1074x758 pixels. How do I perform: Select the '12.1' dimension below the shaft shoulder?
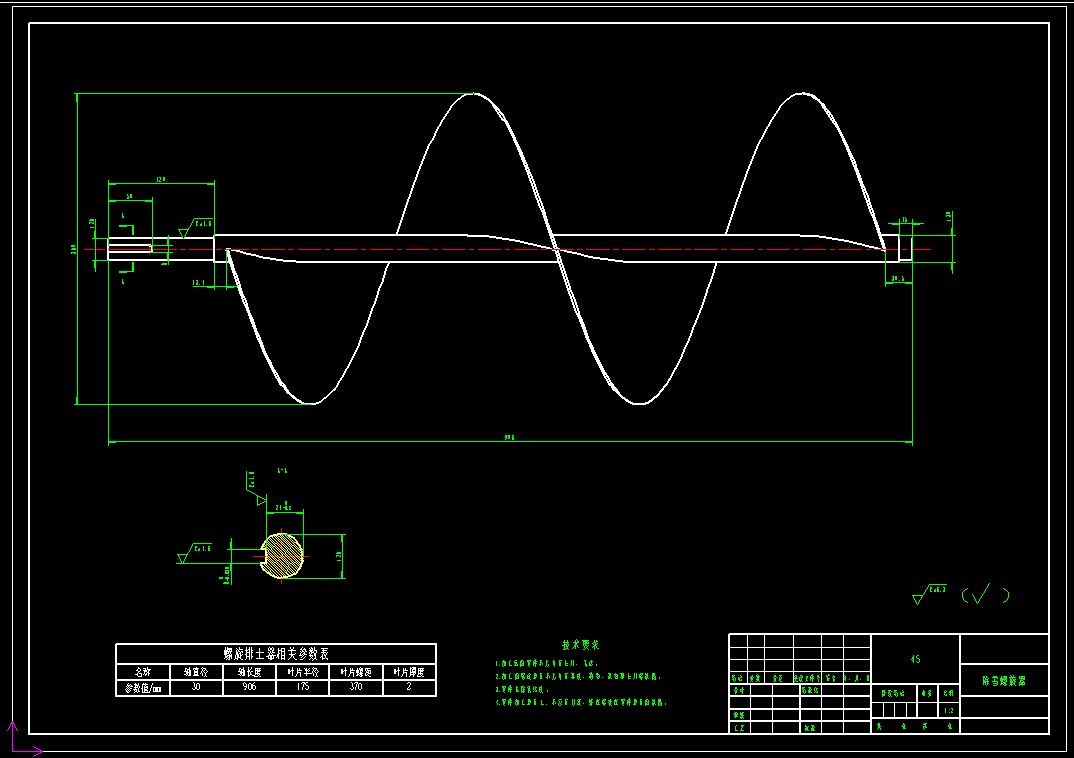point(199,282)
